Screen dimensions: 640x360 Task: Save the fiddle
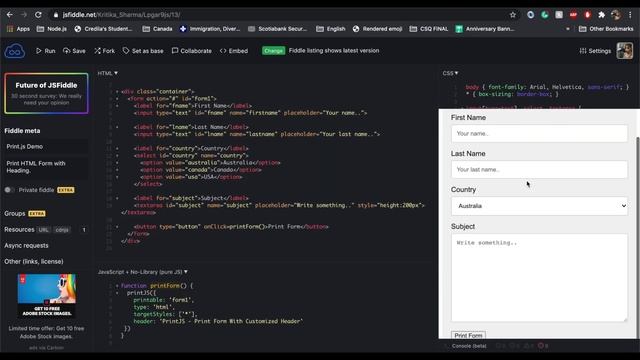pyautogui.click(x=74, y=51)
